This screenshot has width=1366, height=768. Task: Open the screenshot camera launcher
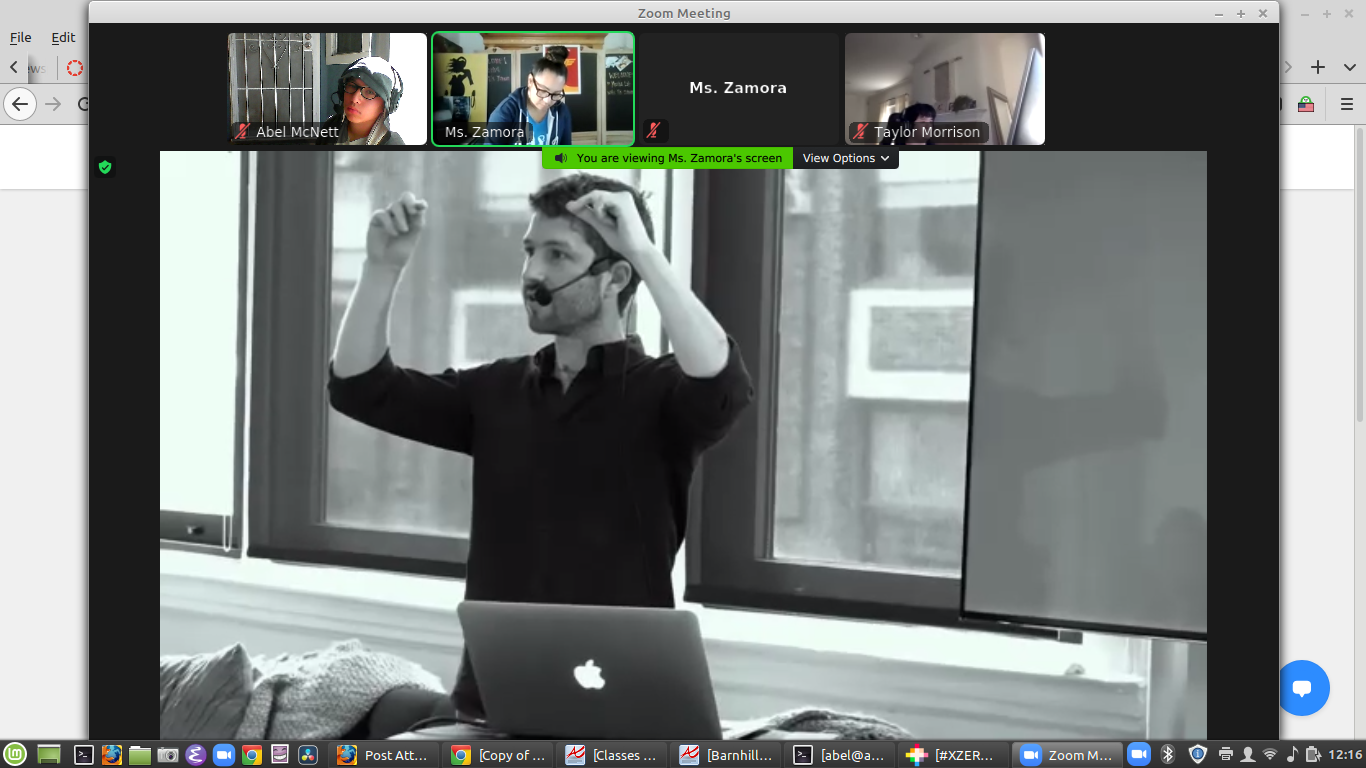coord(168,755)
